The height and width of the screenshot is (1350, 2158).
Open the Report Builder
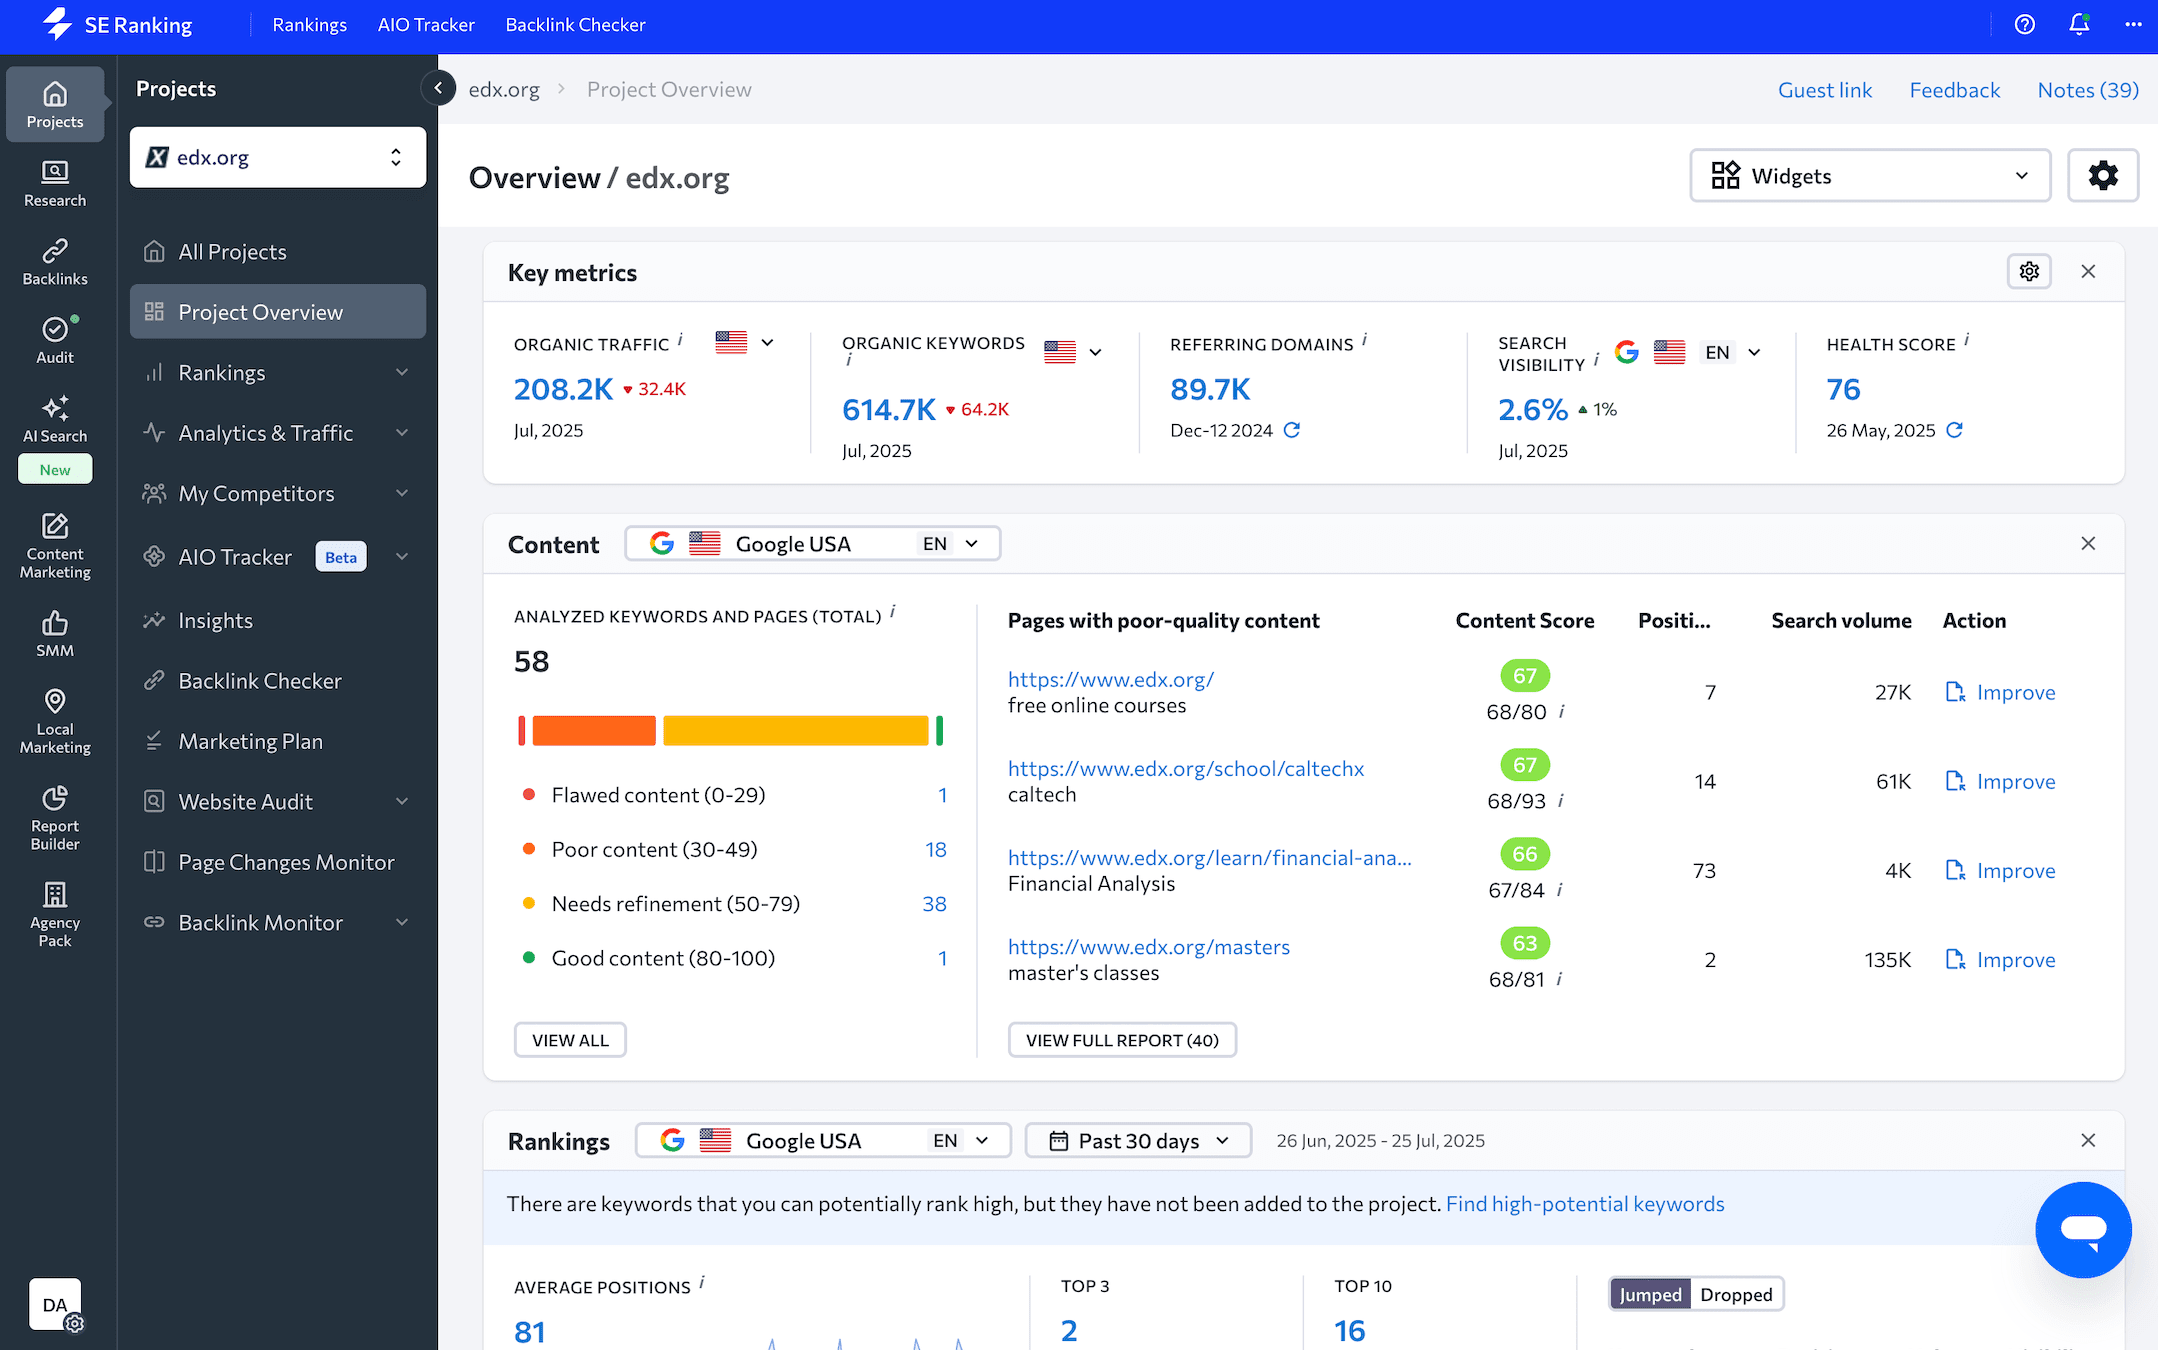point(55,815)
